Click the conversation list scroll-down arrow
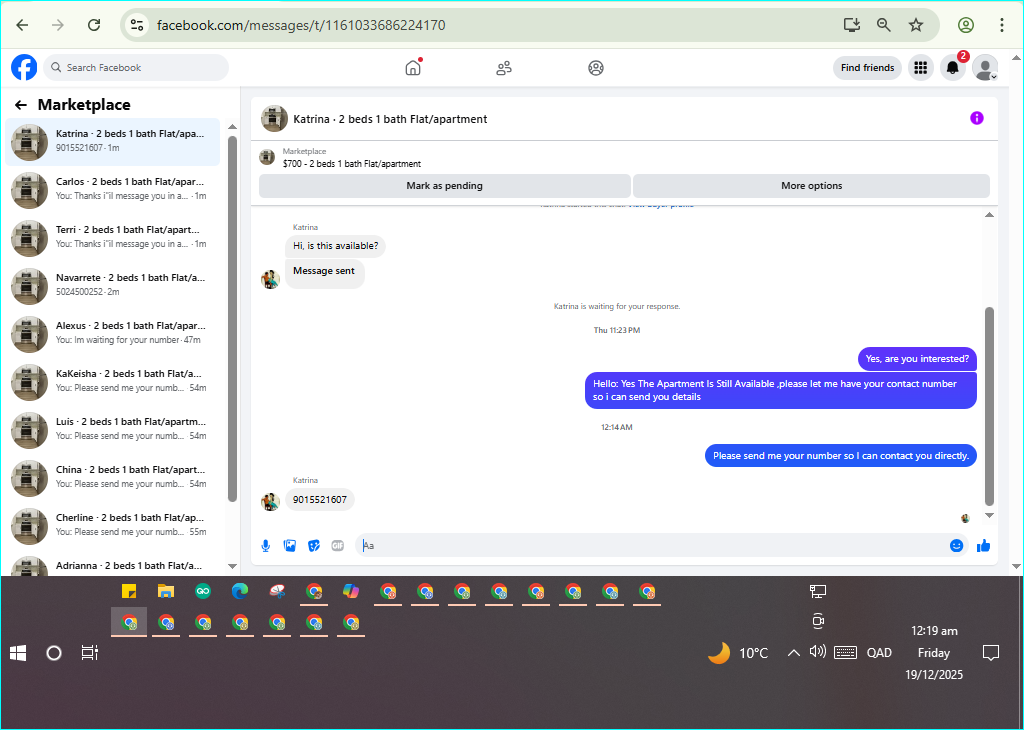The height and width of the screenshot is (730, 1024). pos(232,566)
